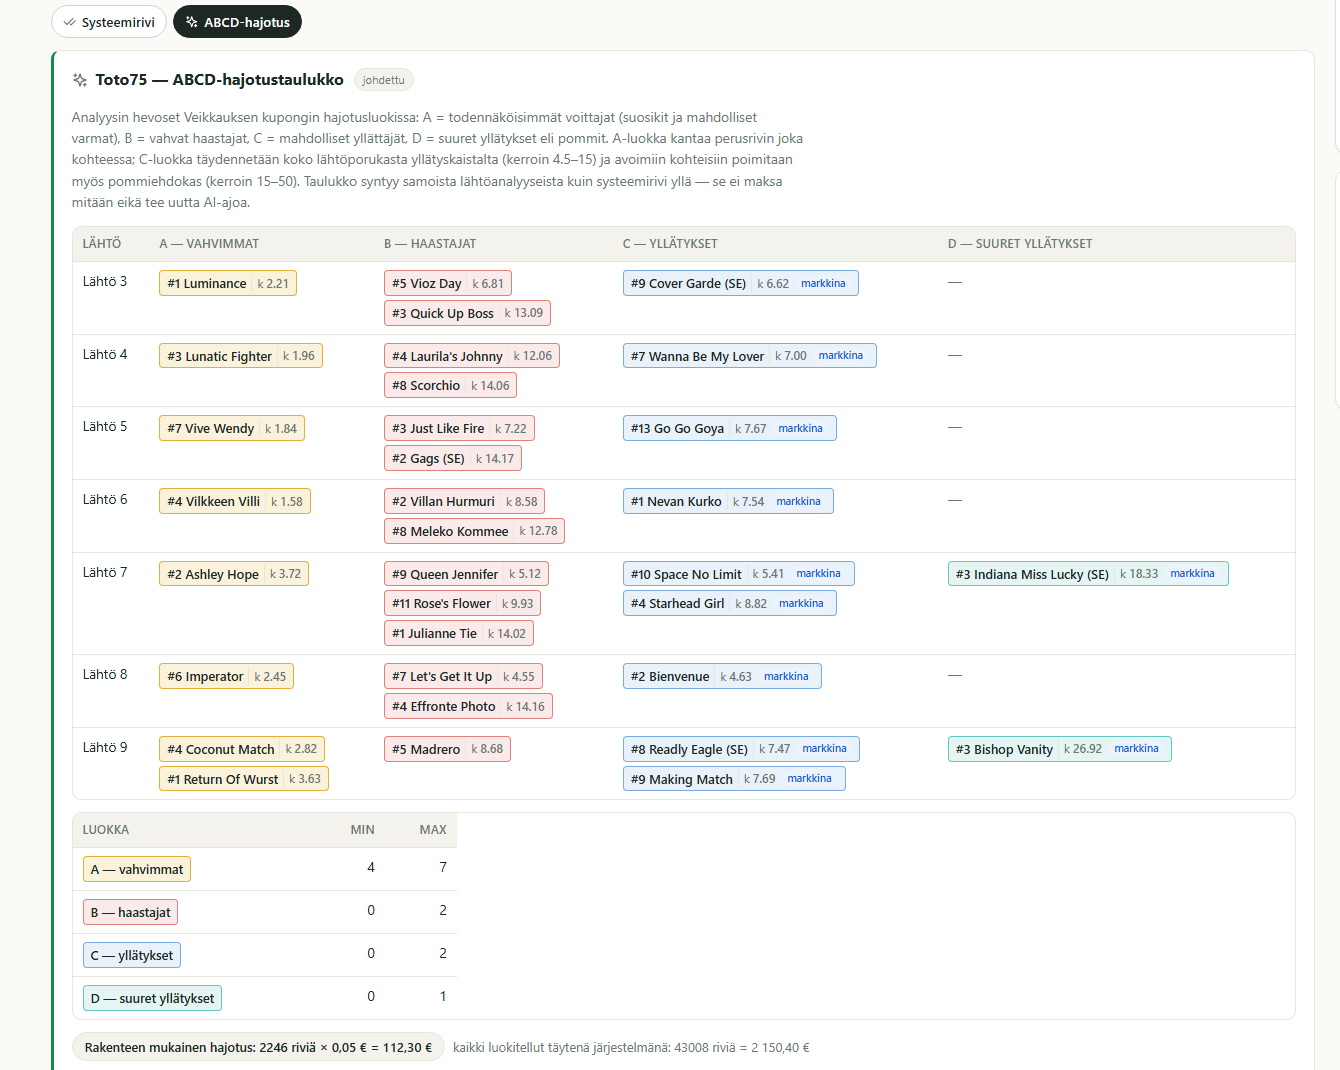Select #4 Coconut Match chip
The image size is (1340, 1070).
pos(242,749)
